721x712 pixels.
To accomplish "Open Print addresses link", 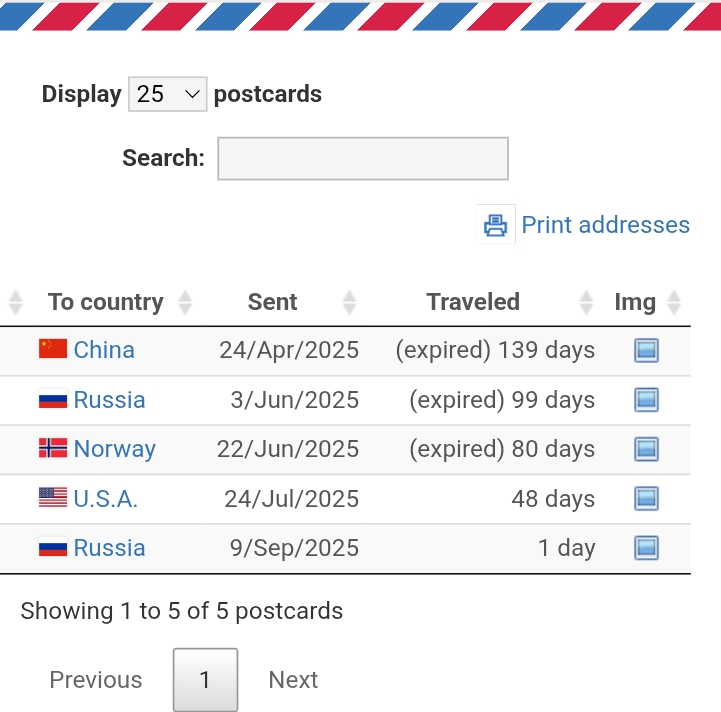I will pos(605,225).
